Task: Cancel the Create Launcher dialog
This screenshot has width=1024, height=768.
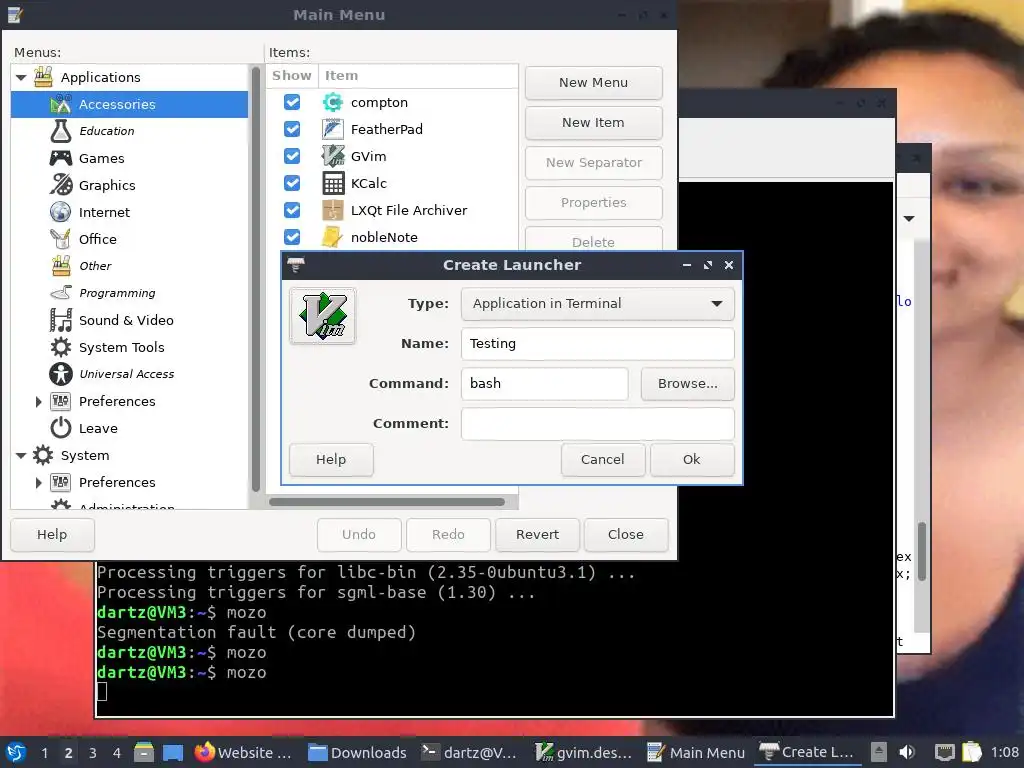Action: click(x=603, y=460)
